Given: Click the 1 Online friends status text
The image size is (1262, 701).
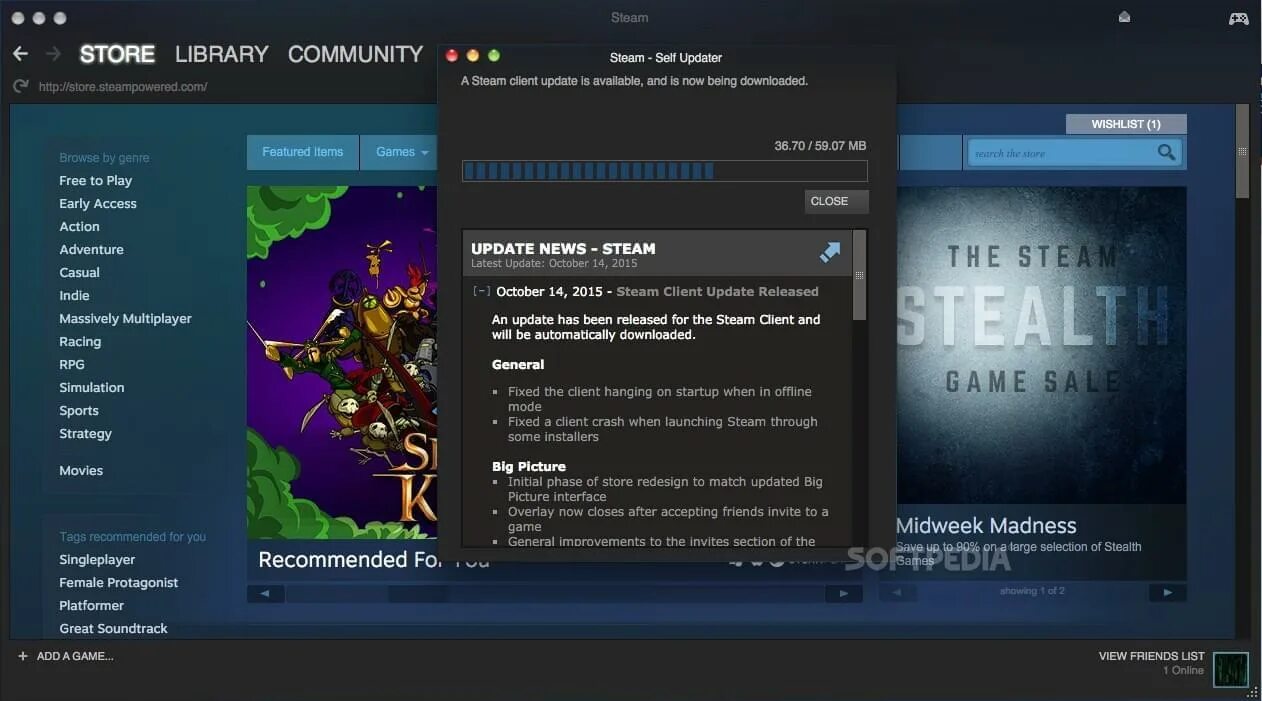Looking at the screenshot, I should [x=1183, y=671].
